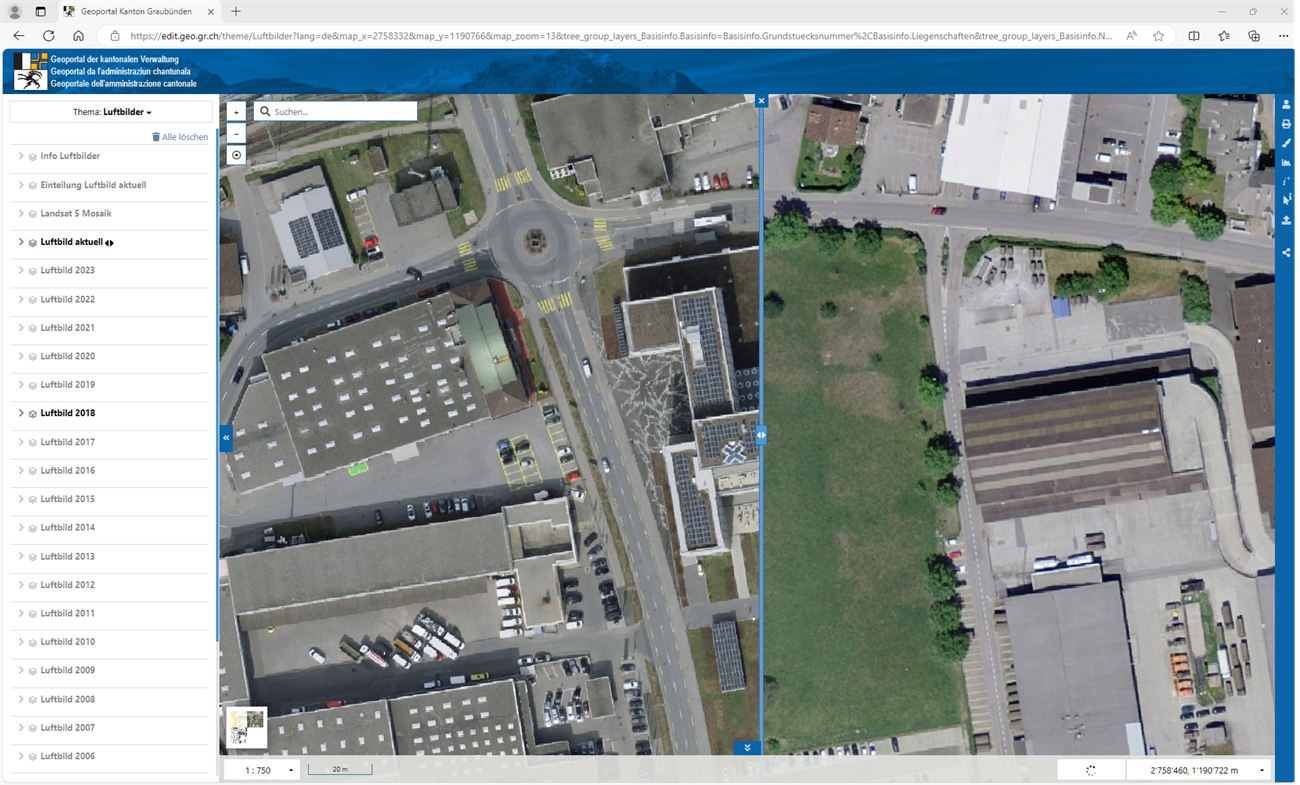Open the share link icon
Image resolution: width=1300 pixels, height=785 pixels.
pyautogui.click(x=1286, y=253)
